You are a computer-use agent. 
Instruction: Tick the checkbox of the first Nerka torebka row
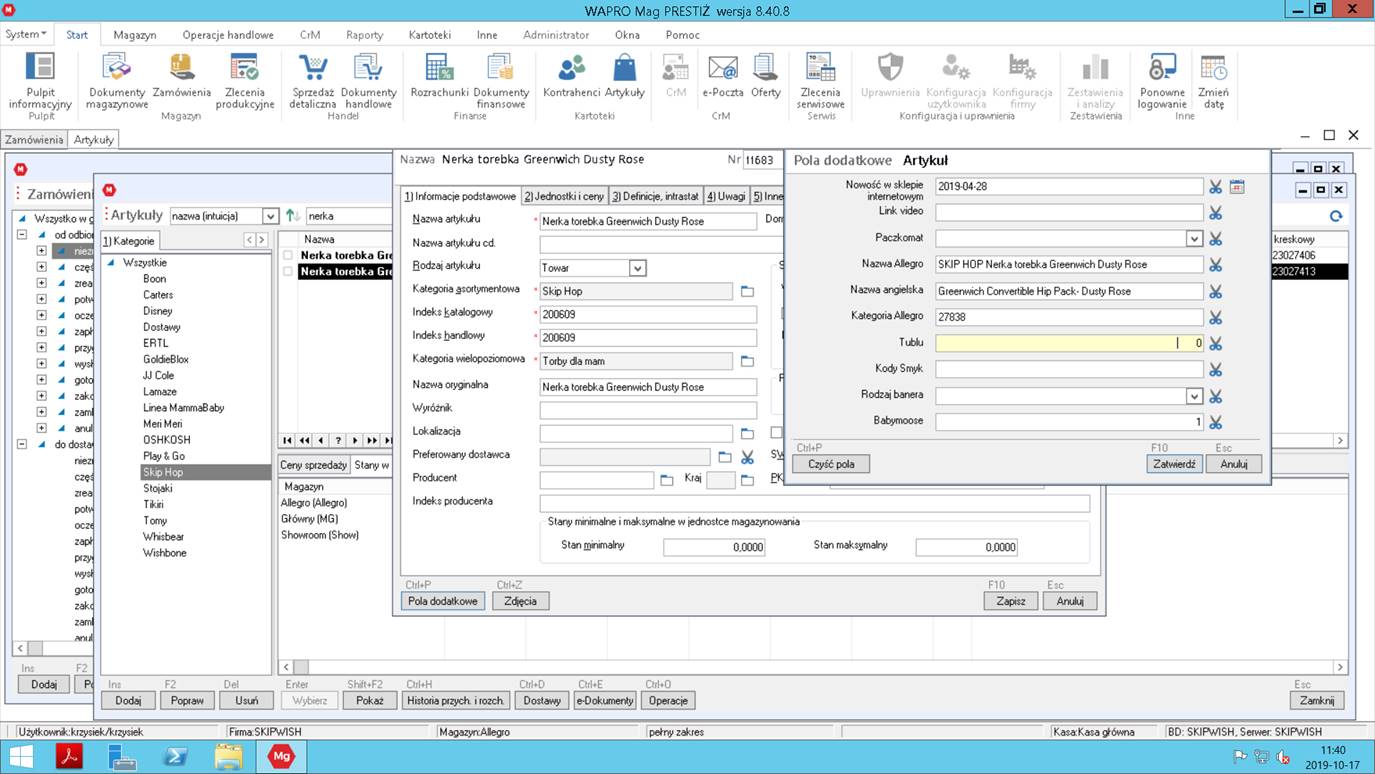288,256
